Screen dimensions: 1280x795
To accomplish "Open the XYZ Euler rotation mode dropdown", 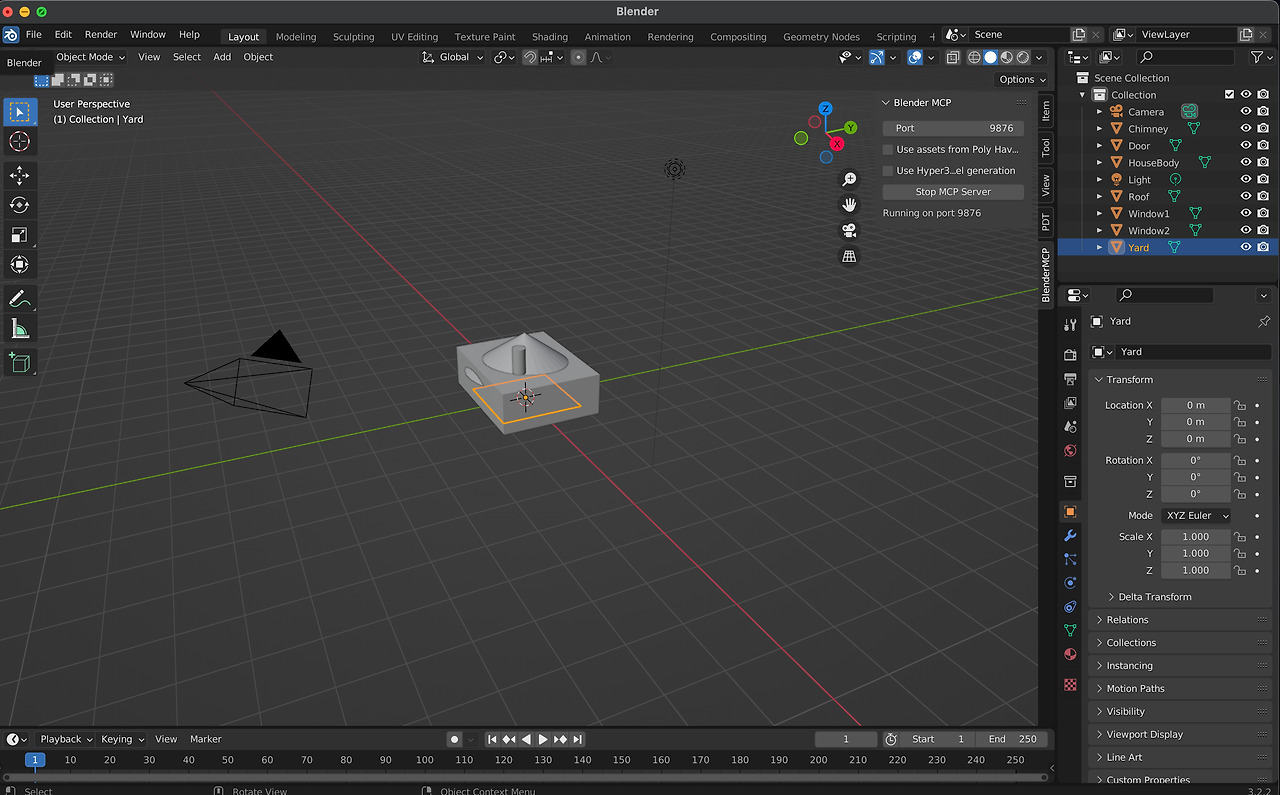I will (1196, 516).
